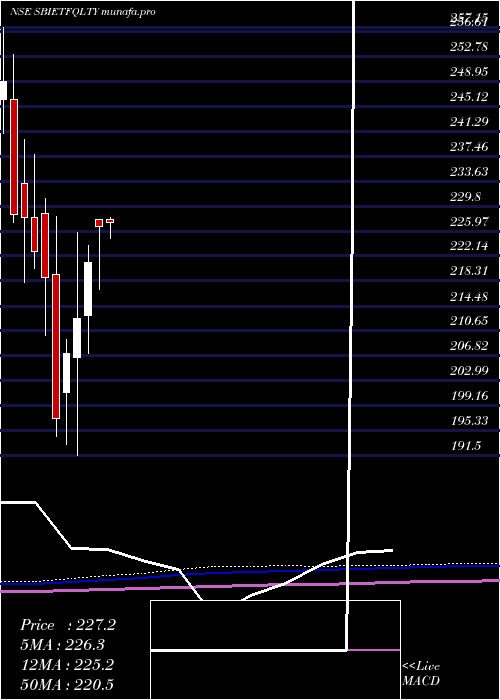Click the 222.14 price axis label
The height and width of the screenshot is (700, 500).
pos(469,246)
